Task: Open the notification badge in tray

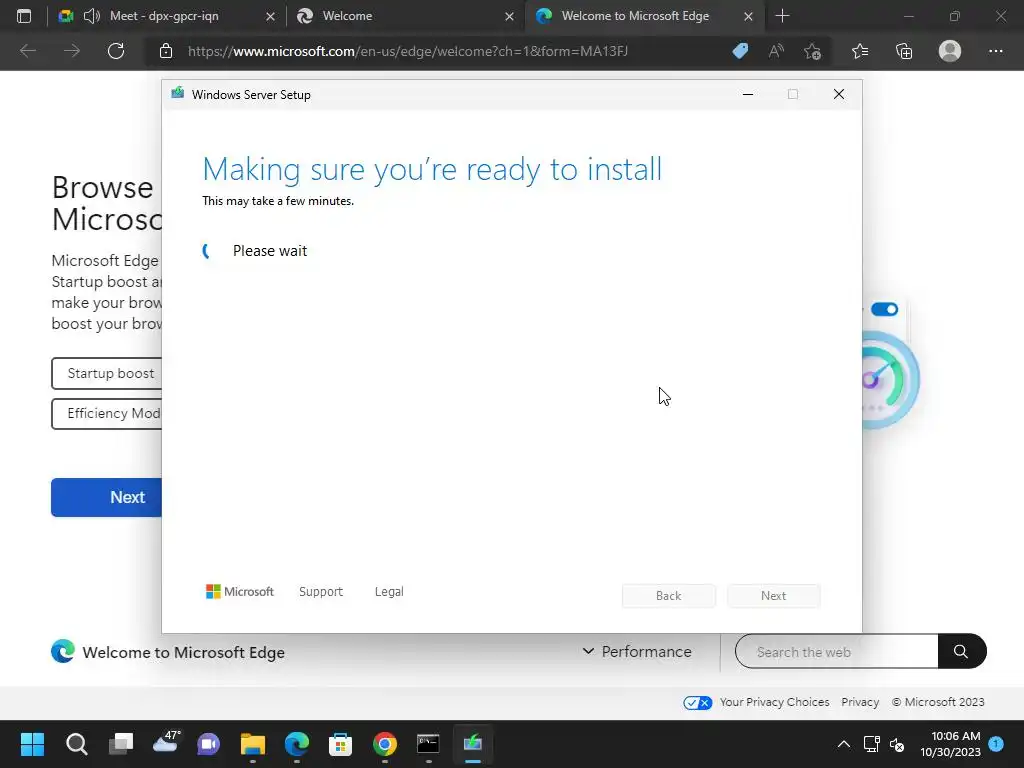Action: click(x=996, y=743)
